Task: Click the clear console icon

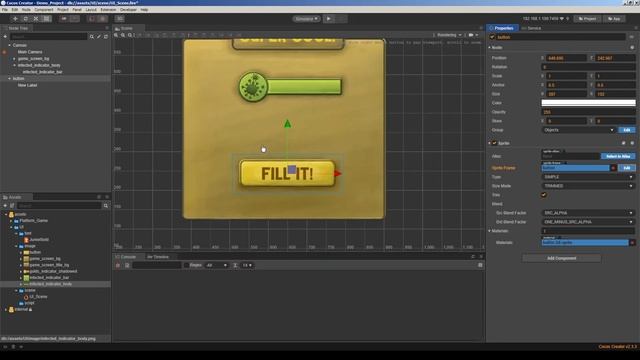Action: tap(118, 265)
